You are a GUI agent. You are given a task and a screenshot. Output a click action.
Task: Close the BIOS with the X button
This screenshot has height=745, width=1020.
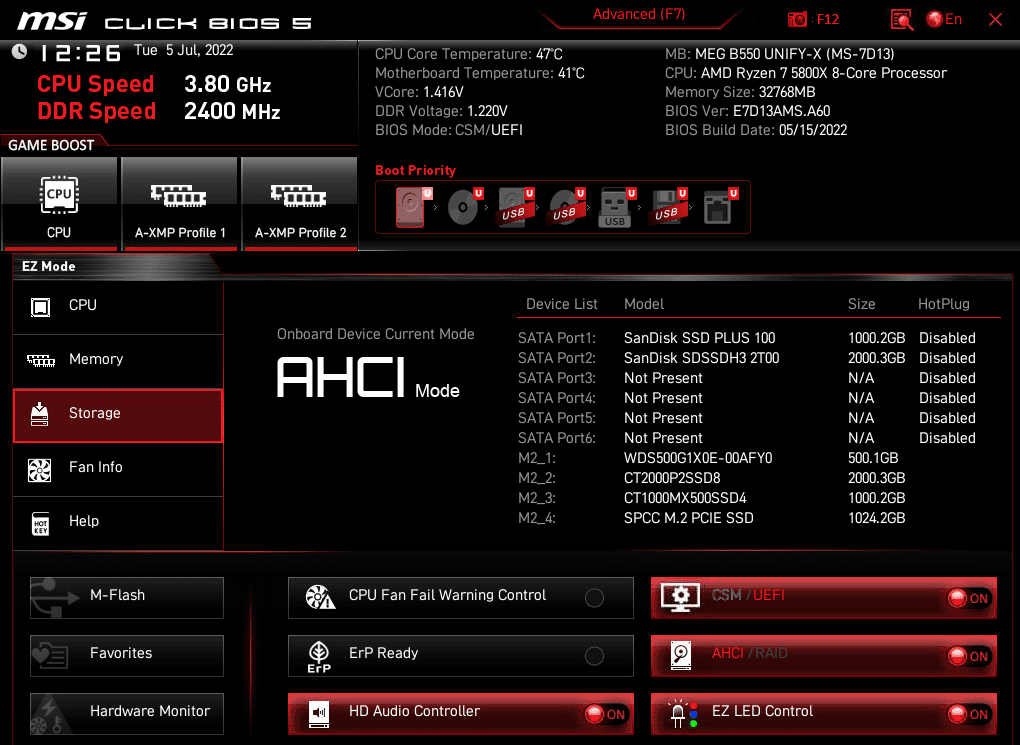pos(995,20)
